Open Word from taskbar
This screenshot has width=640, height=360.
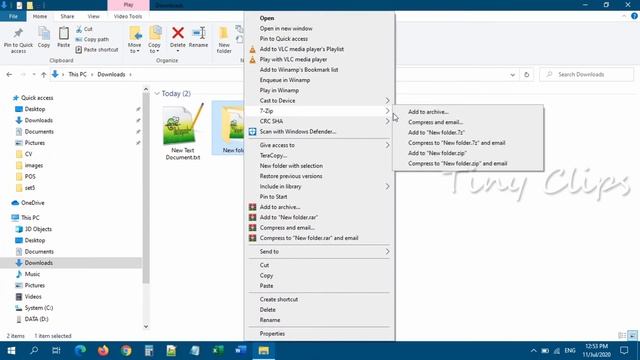click(x=241, y=351)
